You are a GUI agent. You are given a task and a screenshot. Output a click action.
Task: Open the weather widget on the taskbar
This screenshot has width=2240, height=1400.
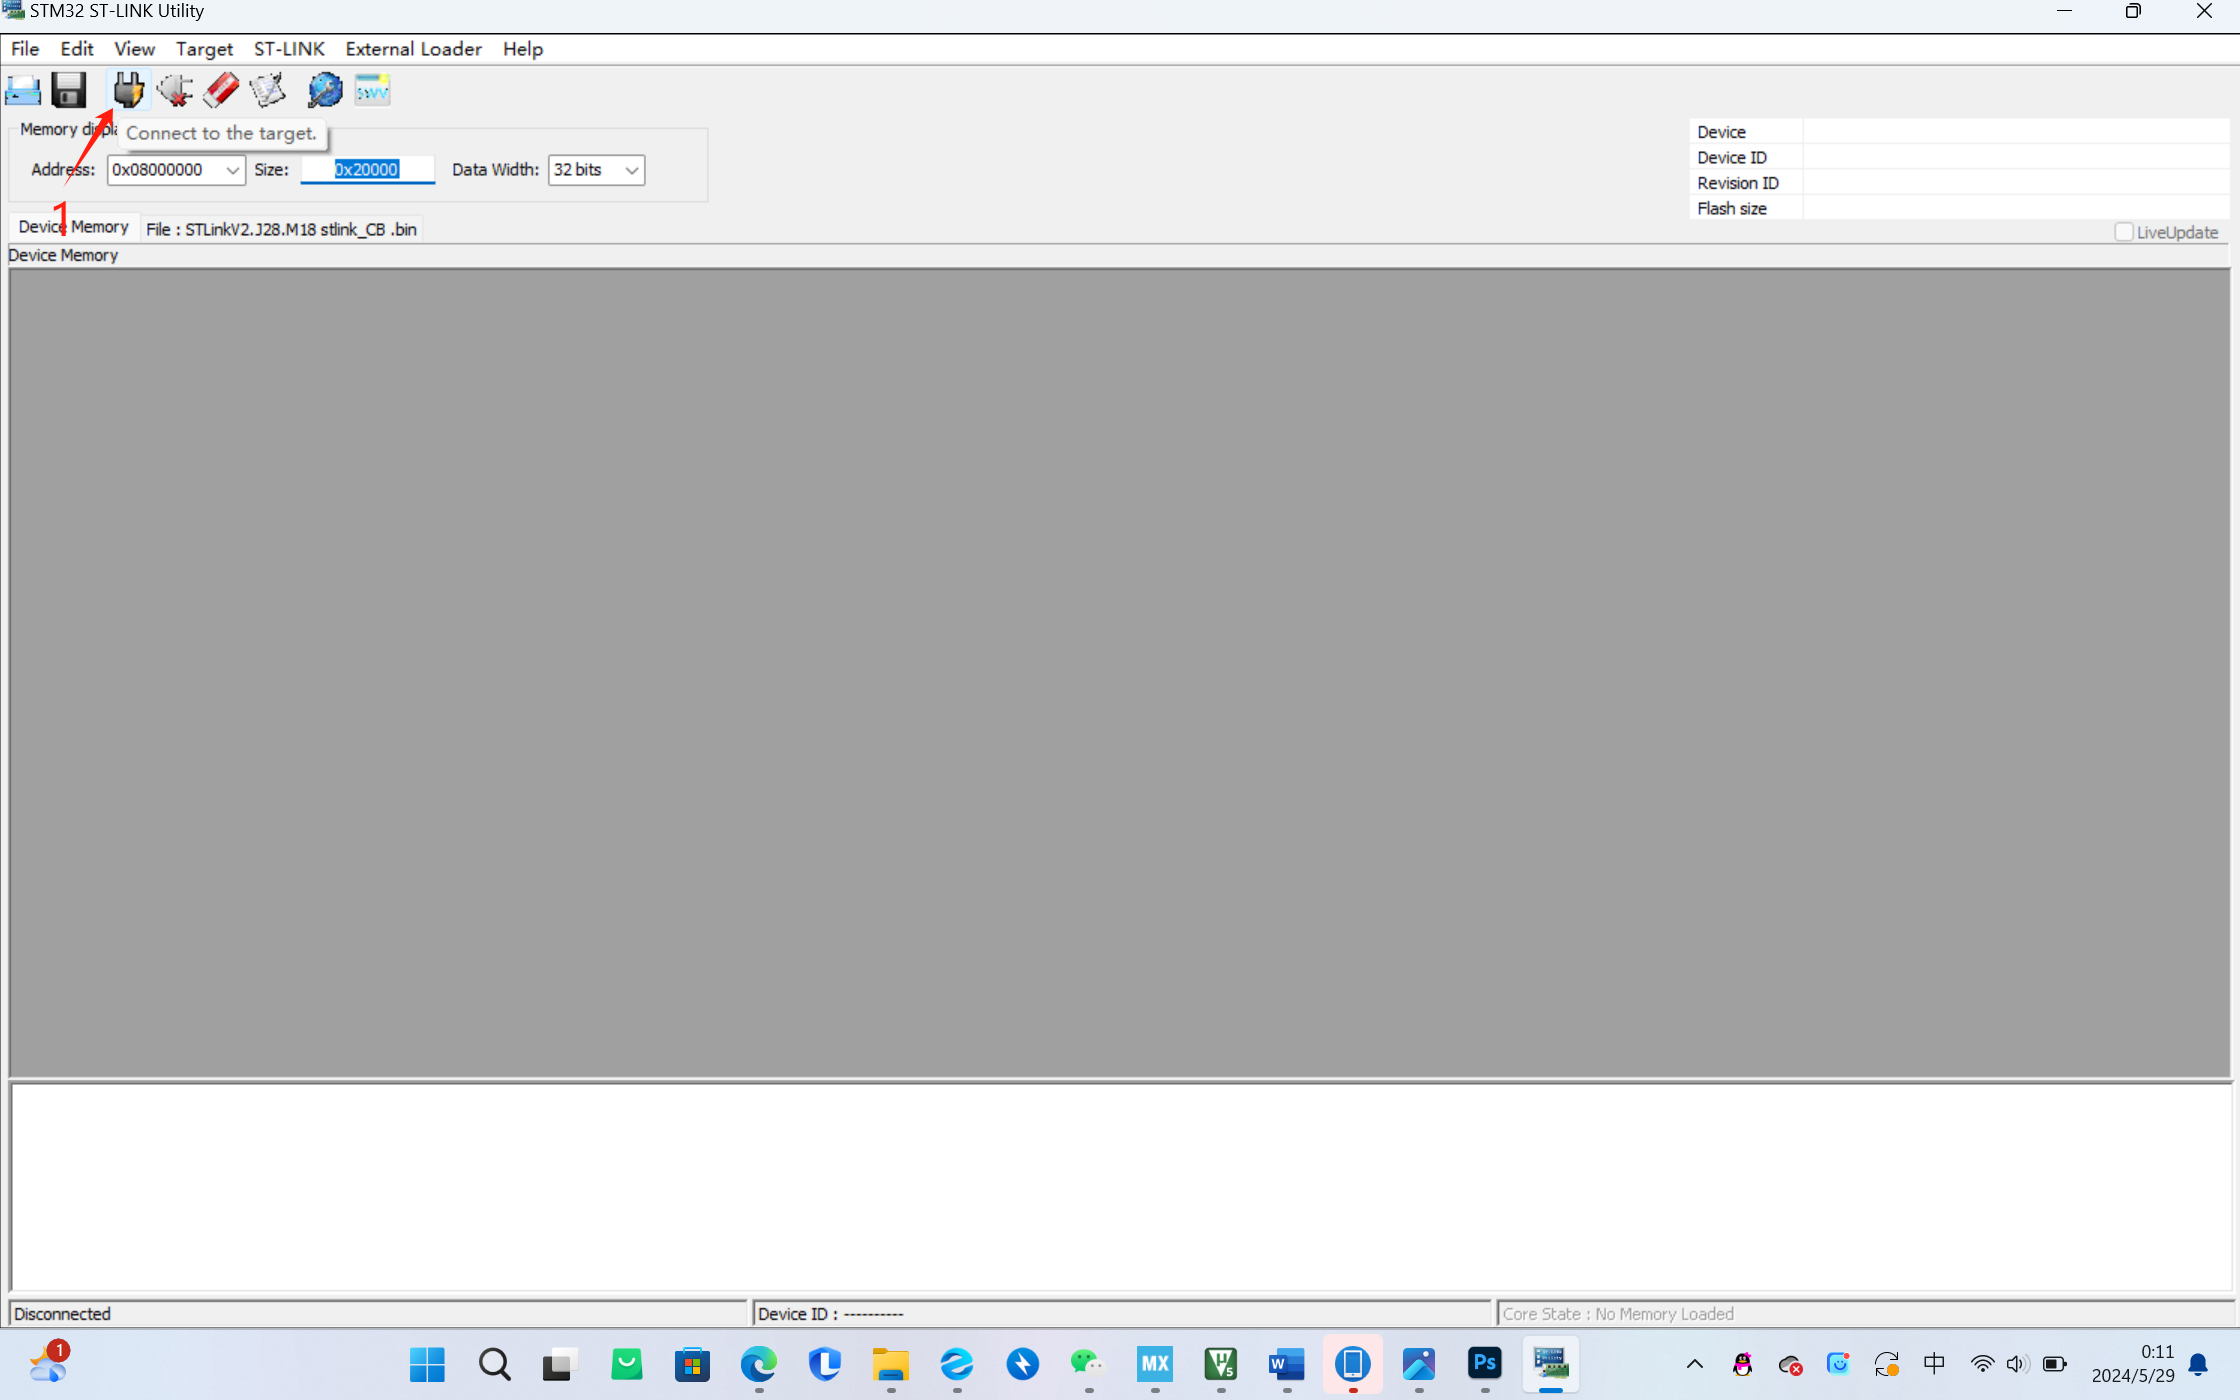click(48, 1363)
